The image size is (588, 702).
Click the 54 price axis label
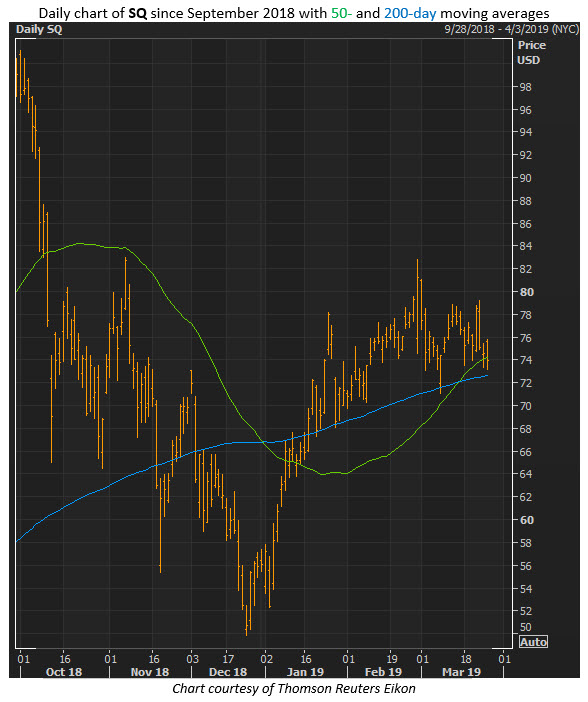(x=525, y=589)
